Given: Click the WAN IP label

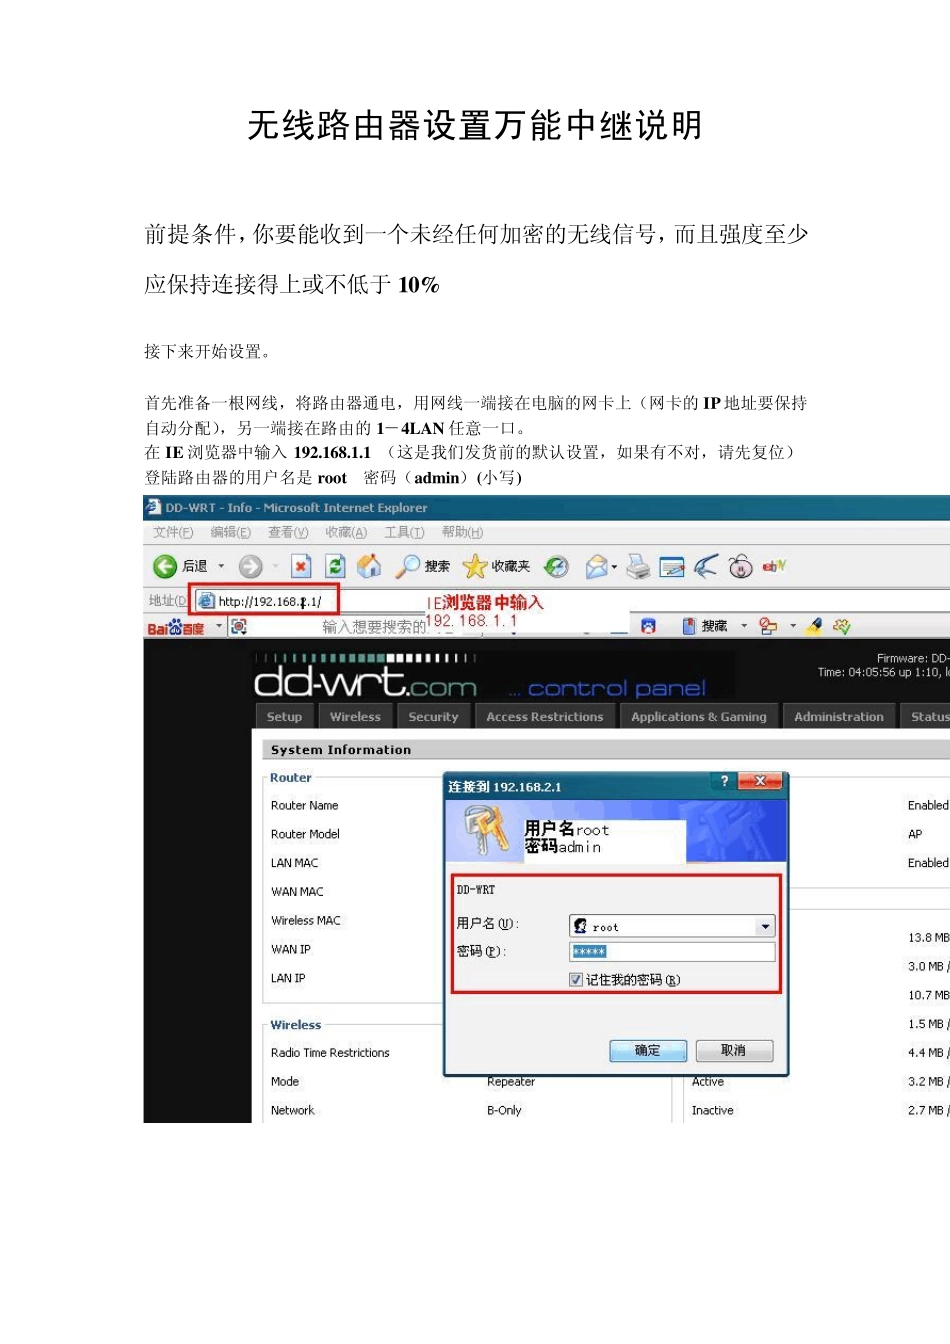Looking at the screenshot, I should click(291, 950).
